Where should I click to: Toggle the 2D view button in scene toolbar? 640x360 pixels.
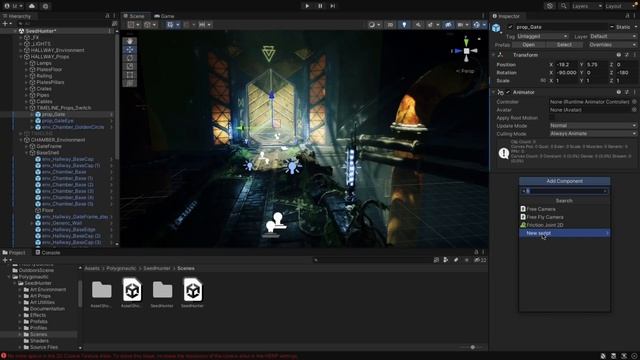[390, 24]
